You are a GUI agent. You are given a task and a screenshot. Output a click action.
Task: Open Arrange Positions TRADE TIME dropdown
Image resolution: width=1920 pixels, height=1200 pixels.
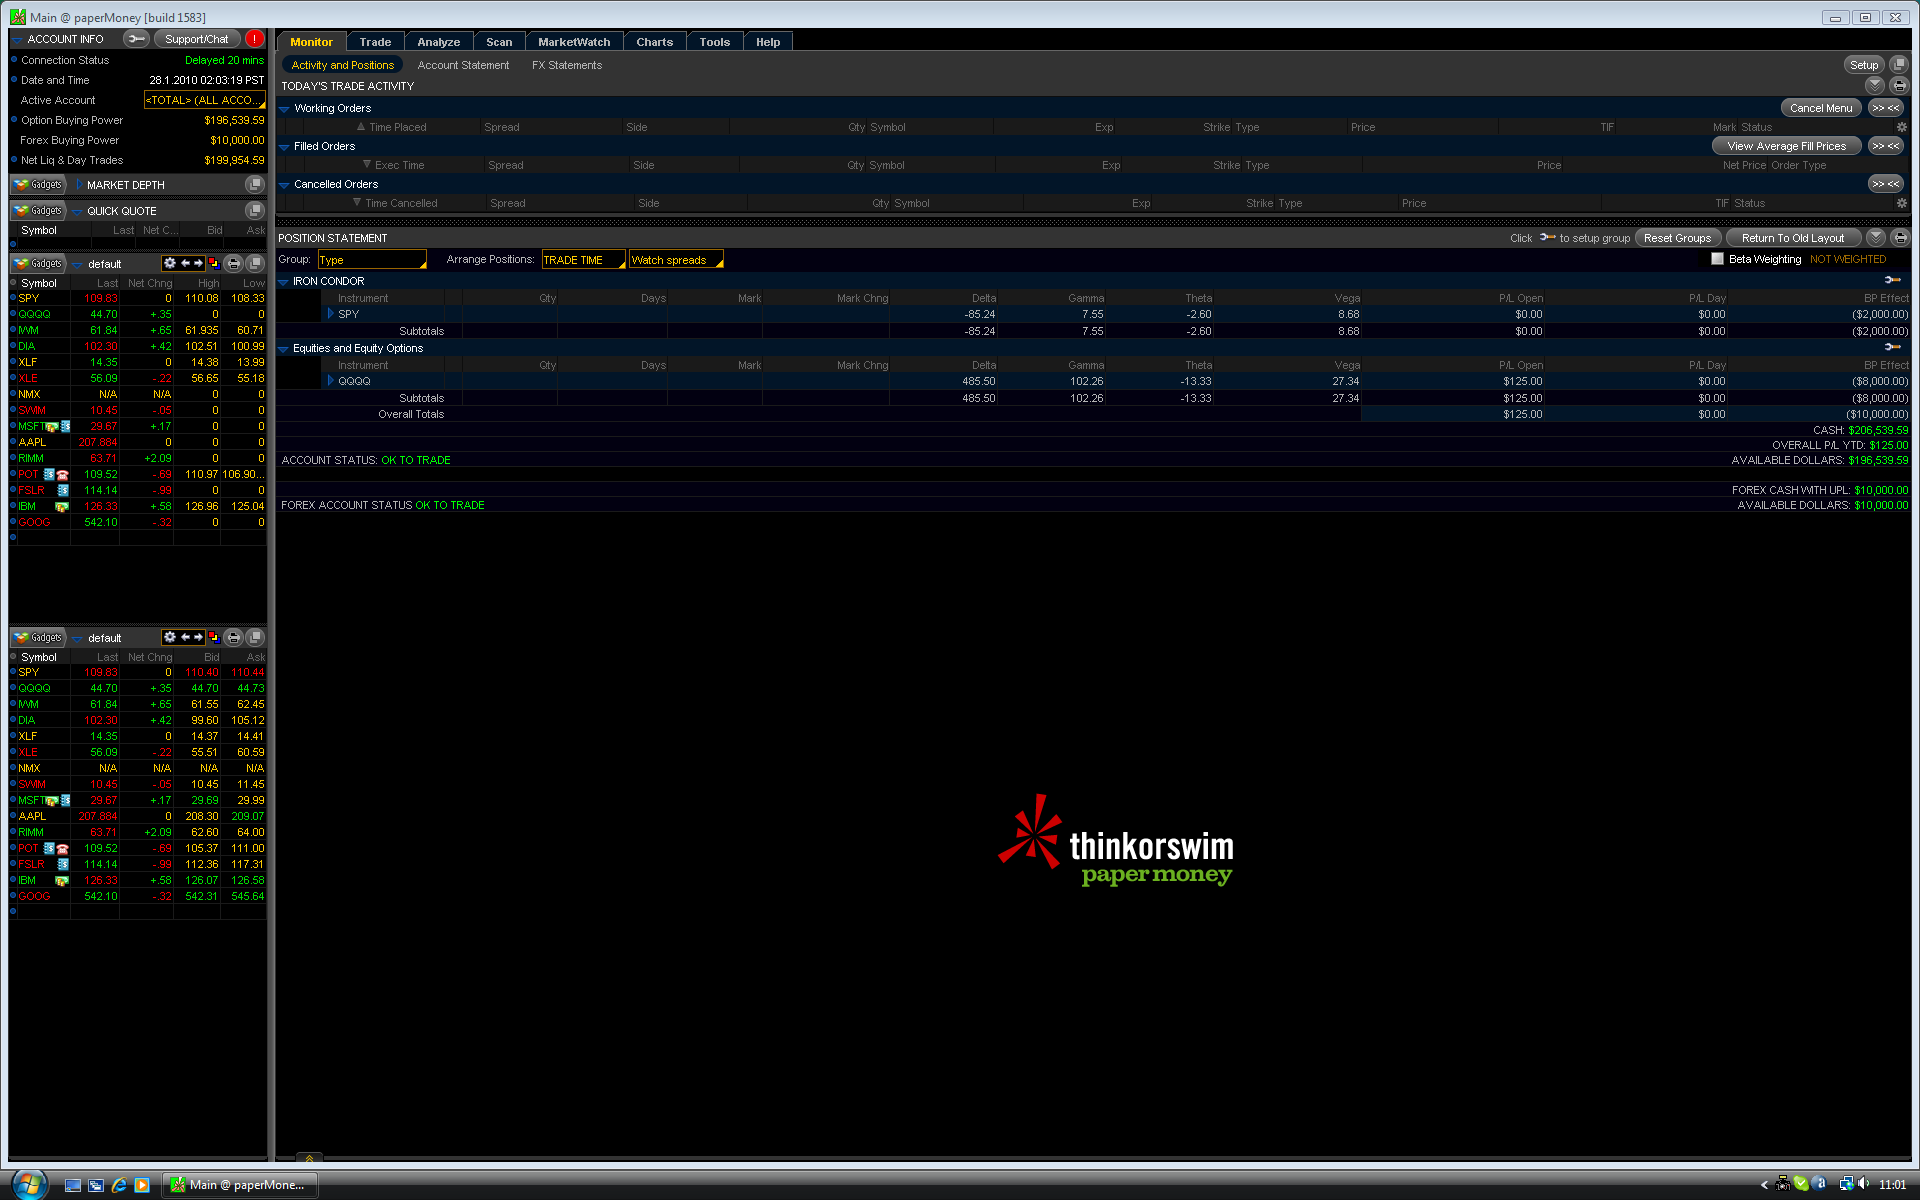tap(583, 260)
